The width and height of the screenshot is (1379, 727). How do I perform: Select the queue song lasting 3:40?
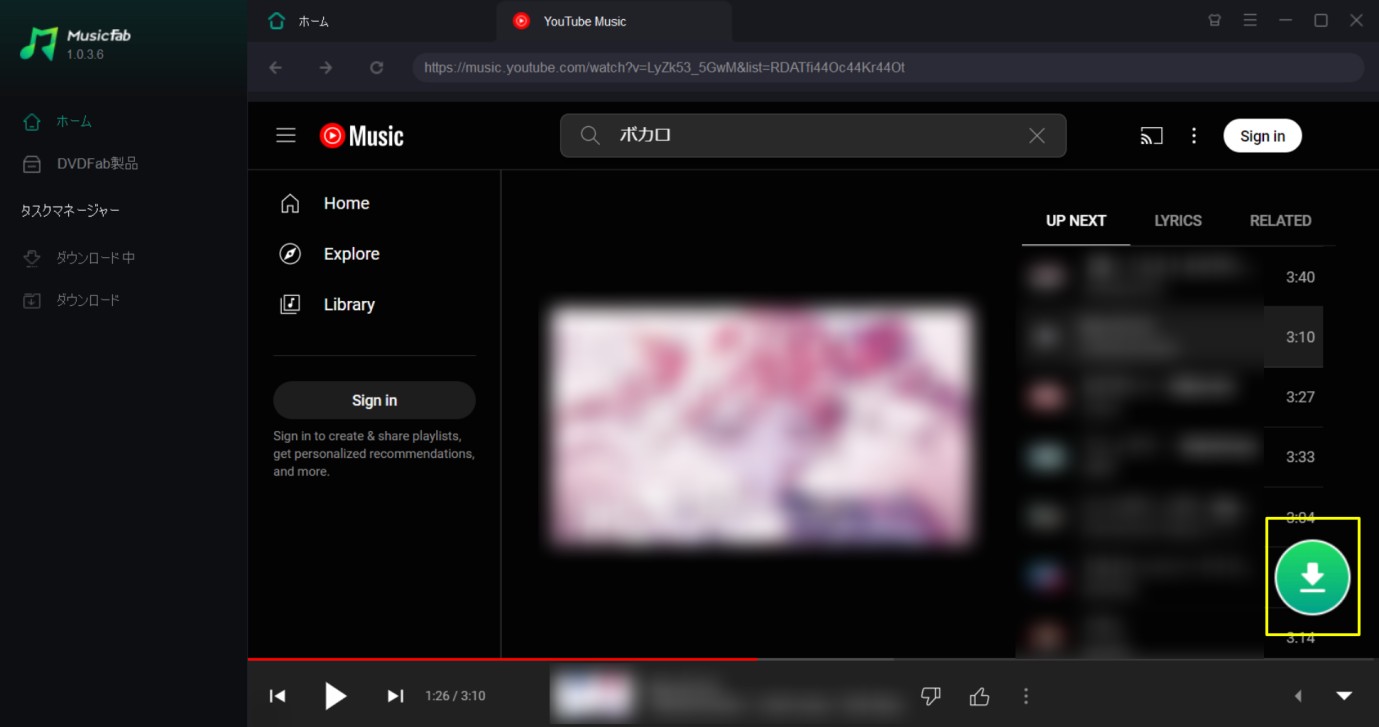(x=1172, y=277)
